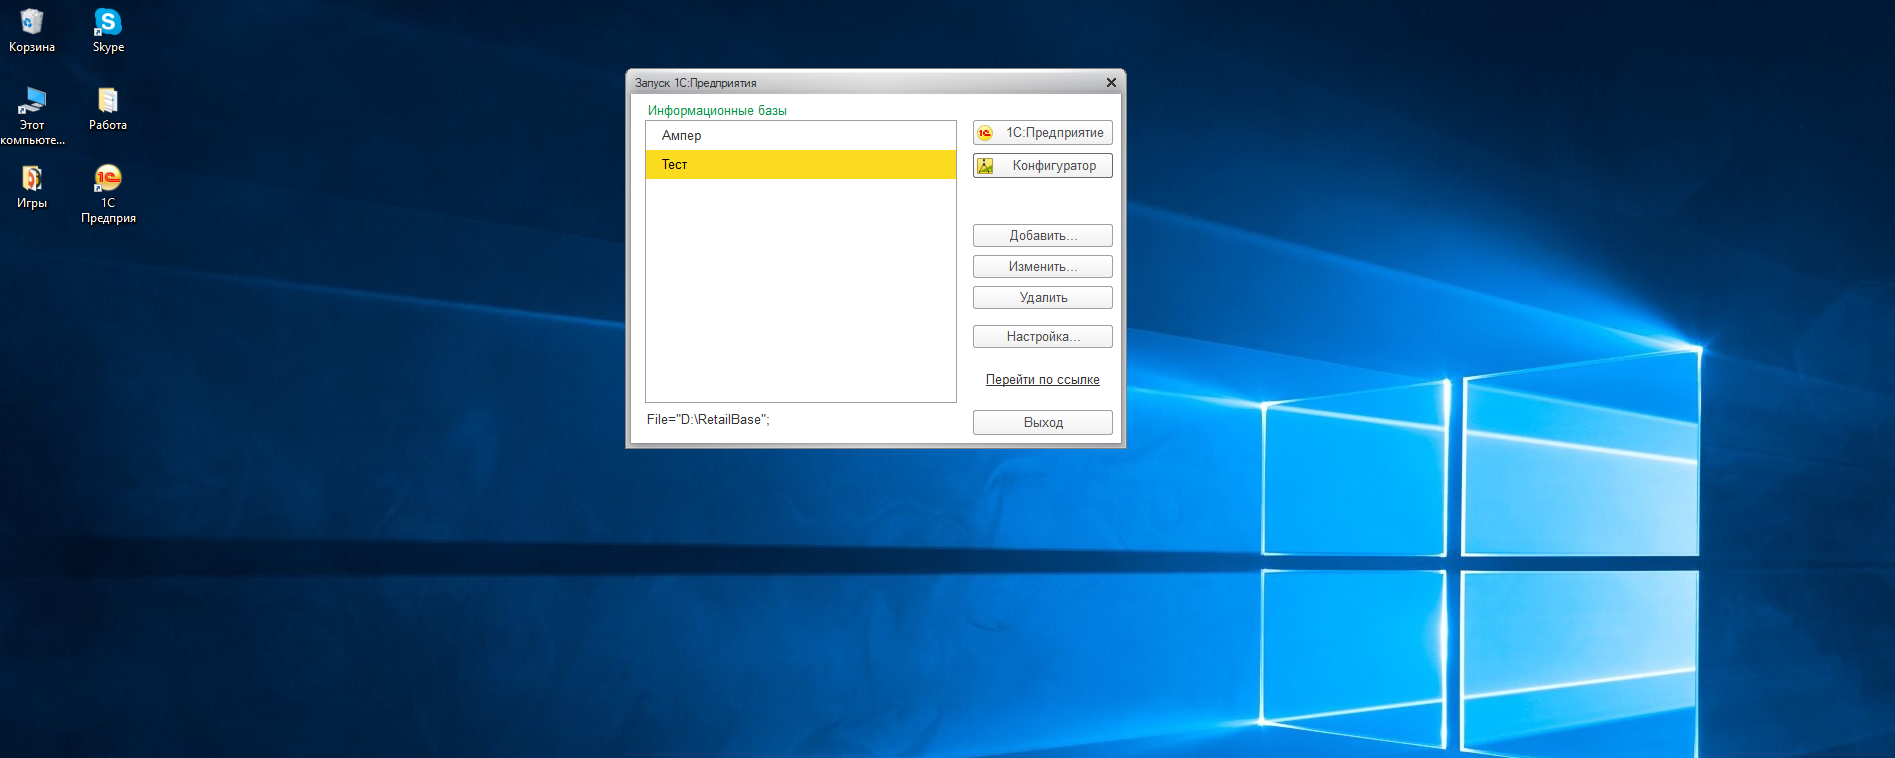Remove the selected base with Удалить
1895x758 pixels.
pyautogui.click(x=1043, y=298)
